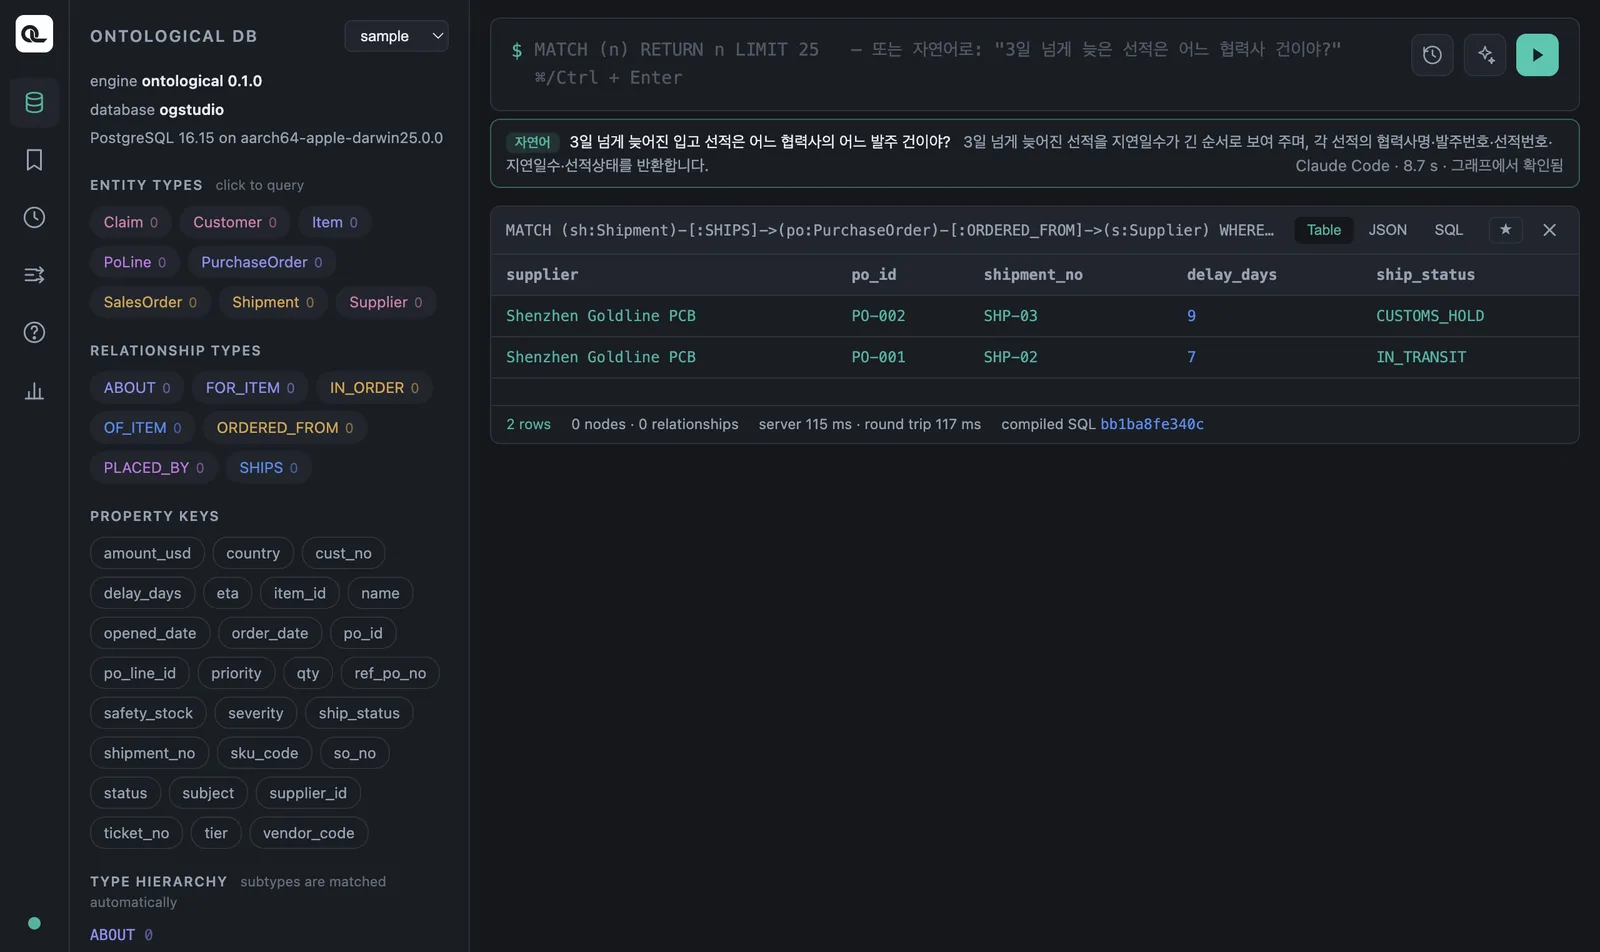Click the vendor_code property key chip
This screenshot has width=1600, height=952.
[x=308, y=833]
